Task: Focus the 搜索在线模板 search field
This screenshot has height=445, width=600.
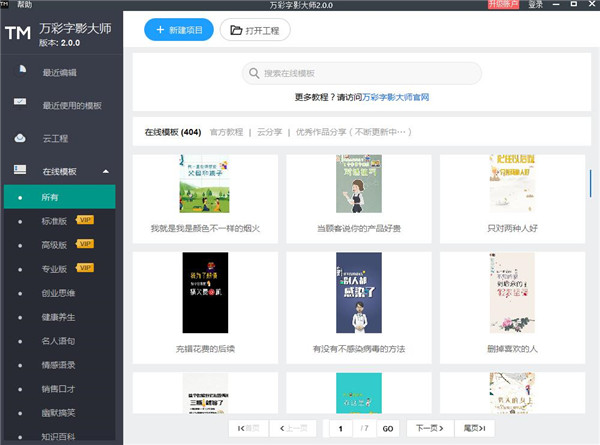Action: (x=362, y=73)
